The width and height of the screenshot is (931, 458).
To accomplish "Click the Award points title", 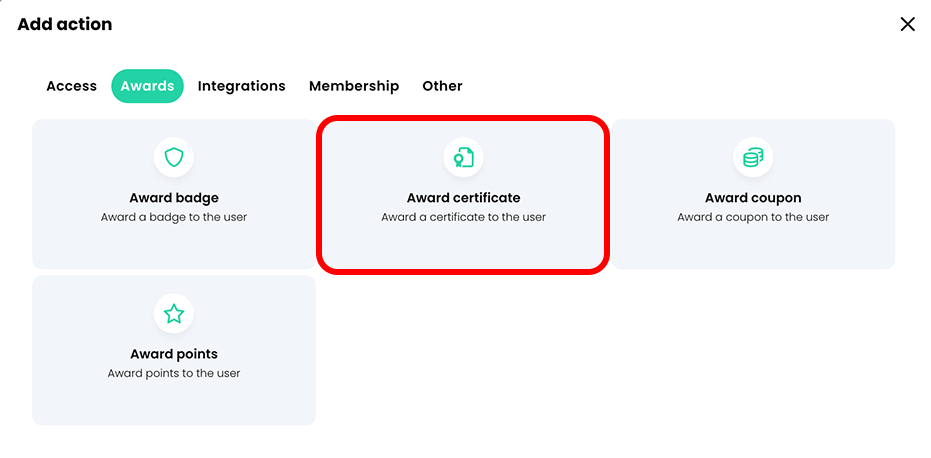I will [x=174, y=354].
